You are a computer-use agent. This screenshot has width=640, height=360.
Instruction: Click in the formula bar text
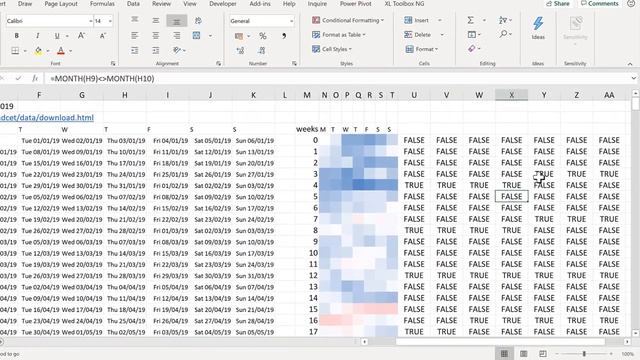(102, 78)
